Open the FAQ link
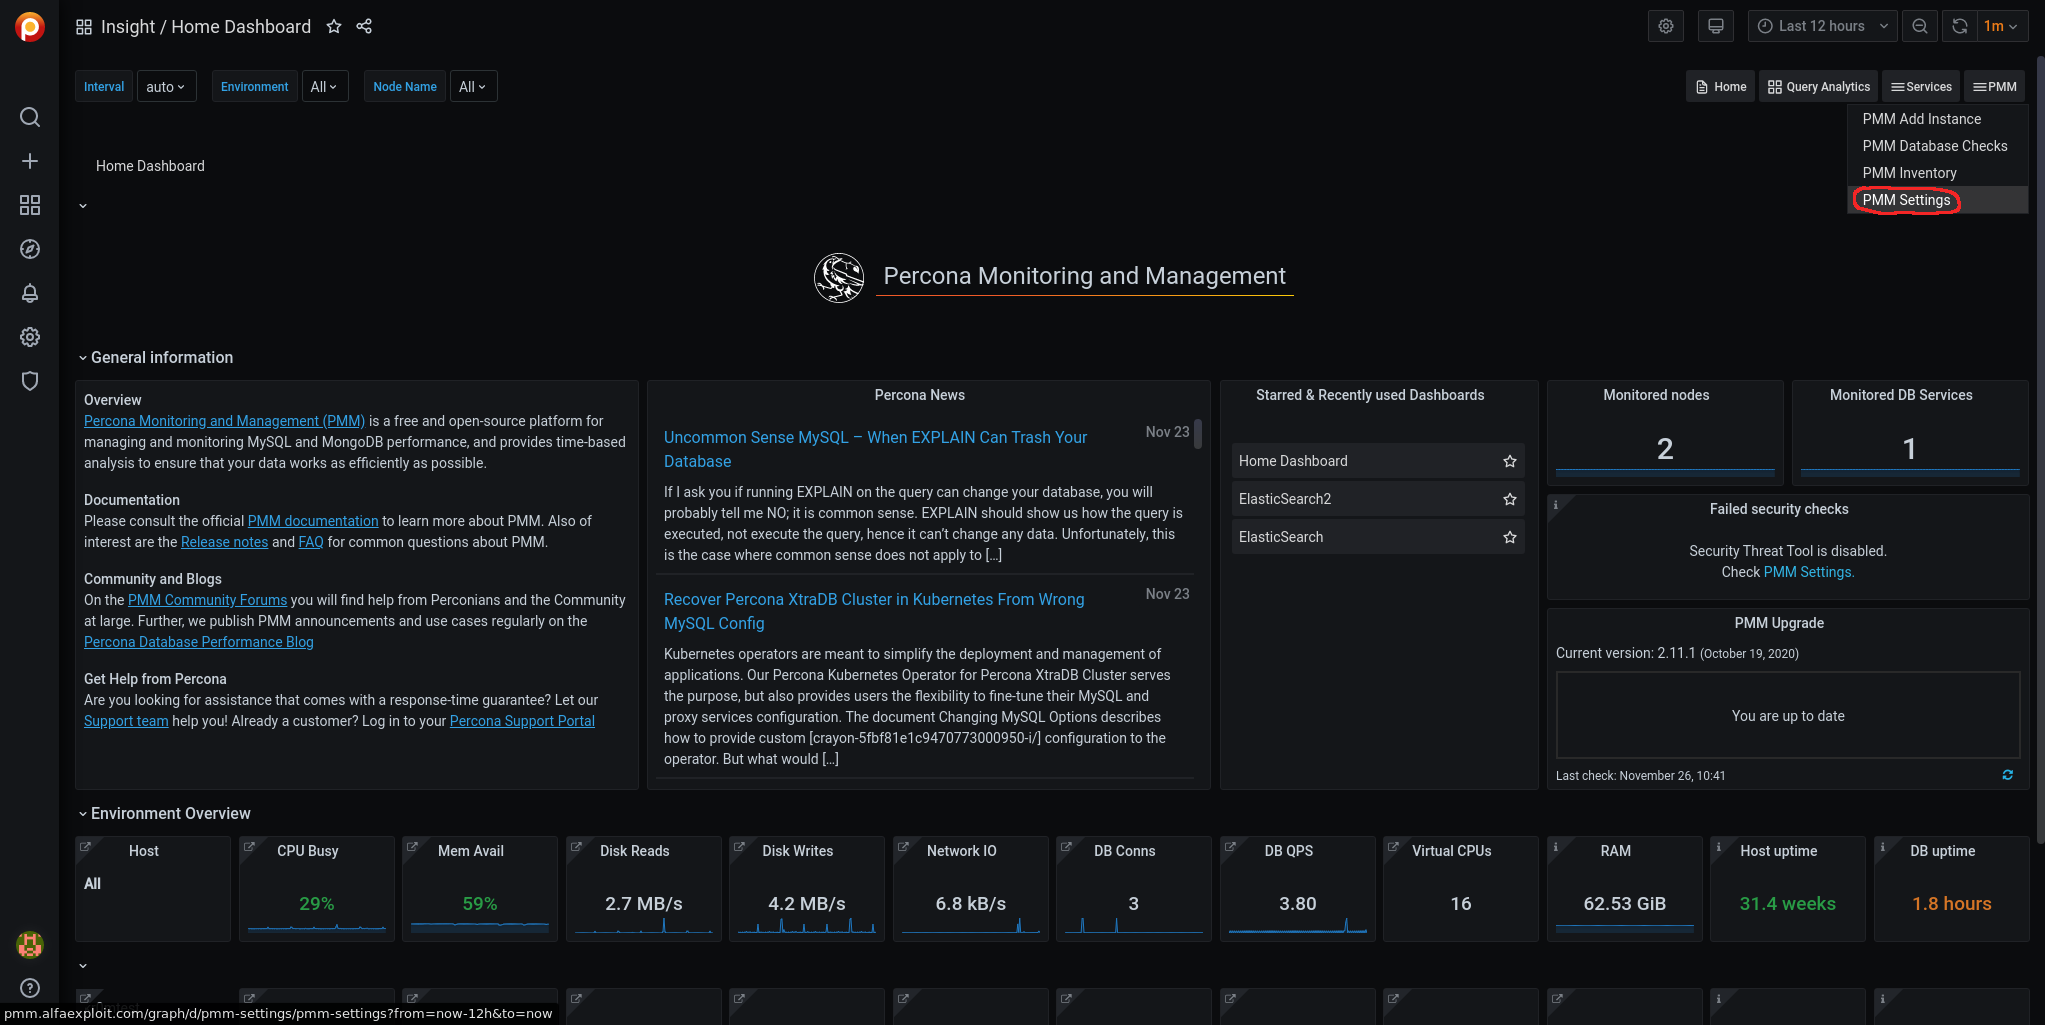 (x=311, y=542)
